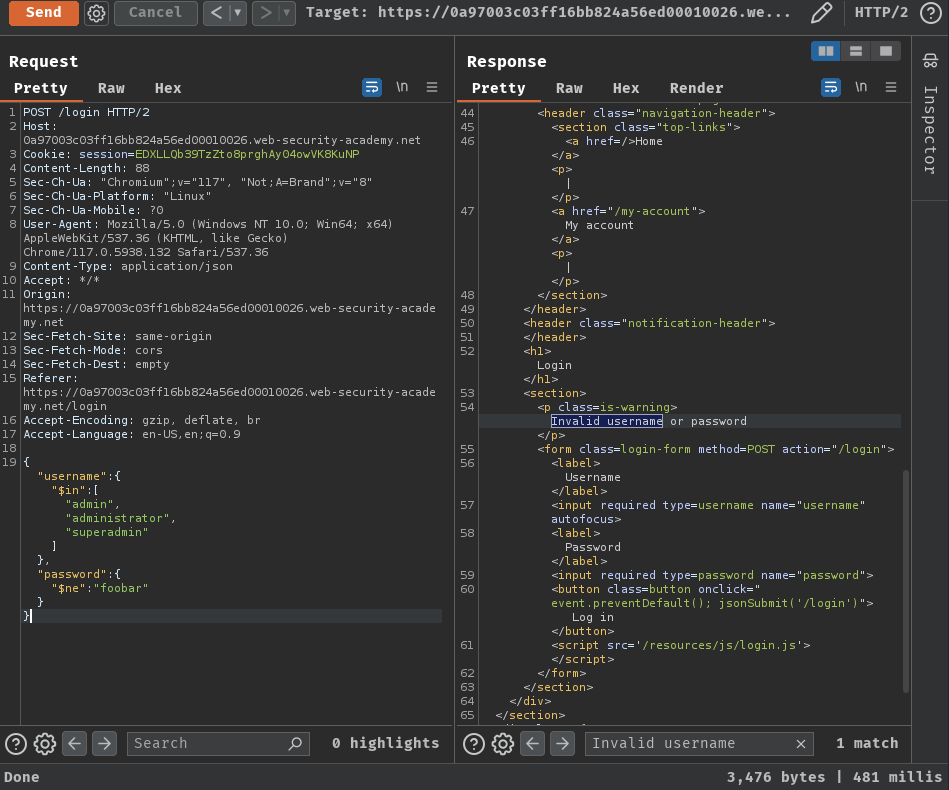This screenshot has width=949, height=790.
Task: Click the orange Send button
Action: pos(44,13)
